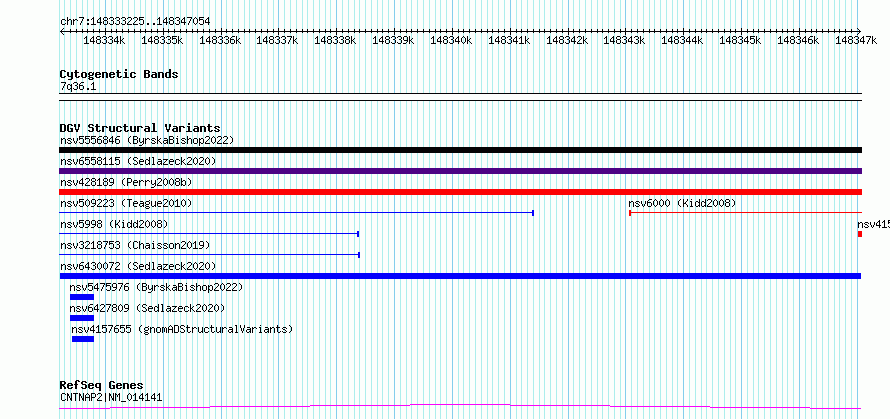This screenshot has height=419, width=890.
Task: Open the nsv5998 (Kidd2008) label
Action: coord(114,224)
